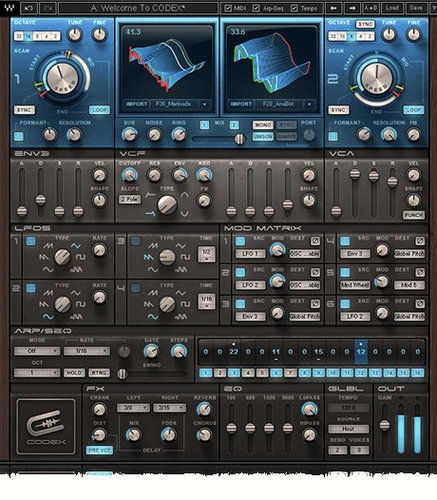437x500 pixels.
Task: Click the Punch button in VCA
Action: tap(413, 215)
